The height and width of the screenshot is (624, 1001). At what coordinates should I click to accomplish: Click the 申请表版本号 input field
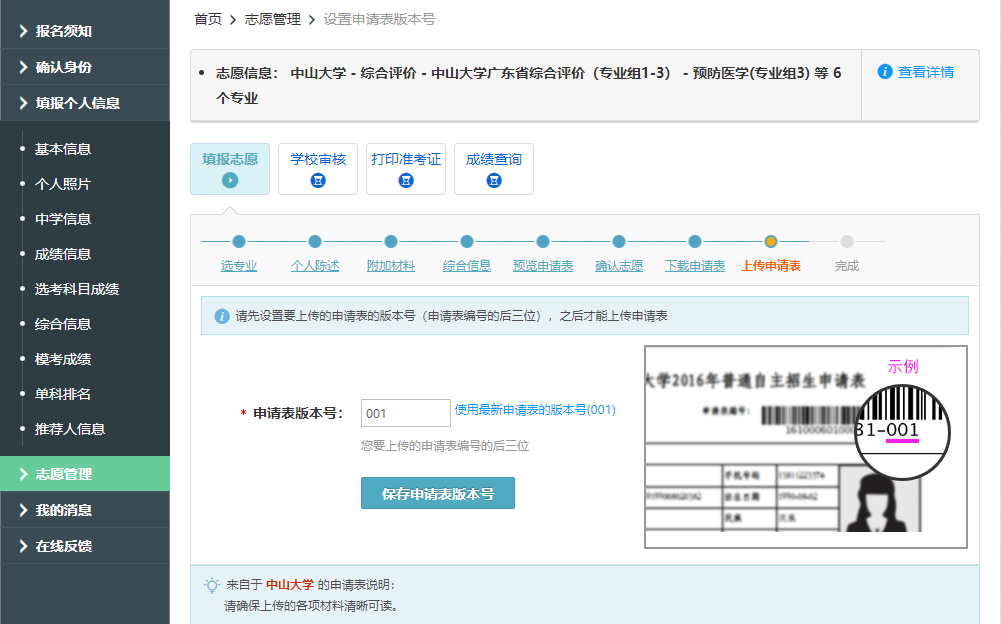(404, 412)
